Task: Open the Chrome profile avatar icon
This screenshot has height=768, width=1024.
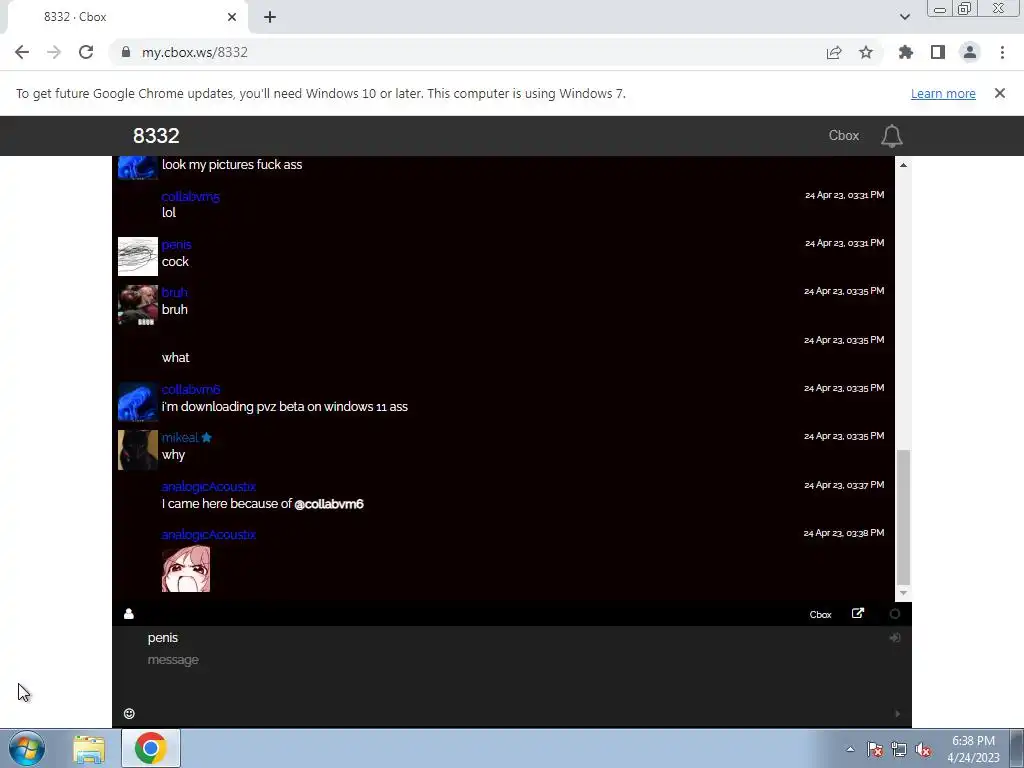Action: click(x=970, y=52)
